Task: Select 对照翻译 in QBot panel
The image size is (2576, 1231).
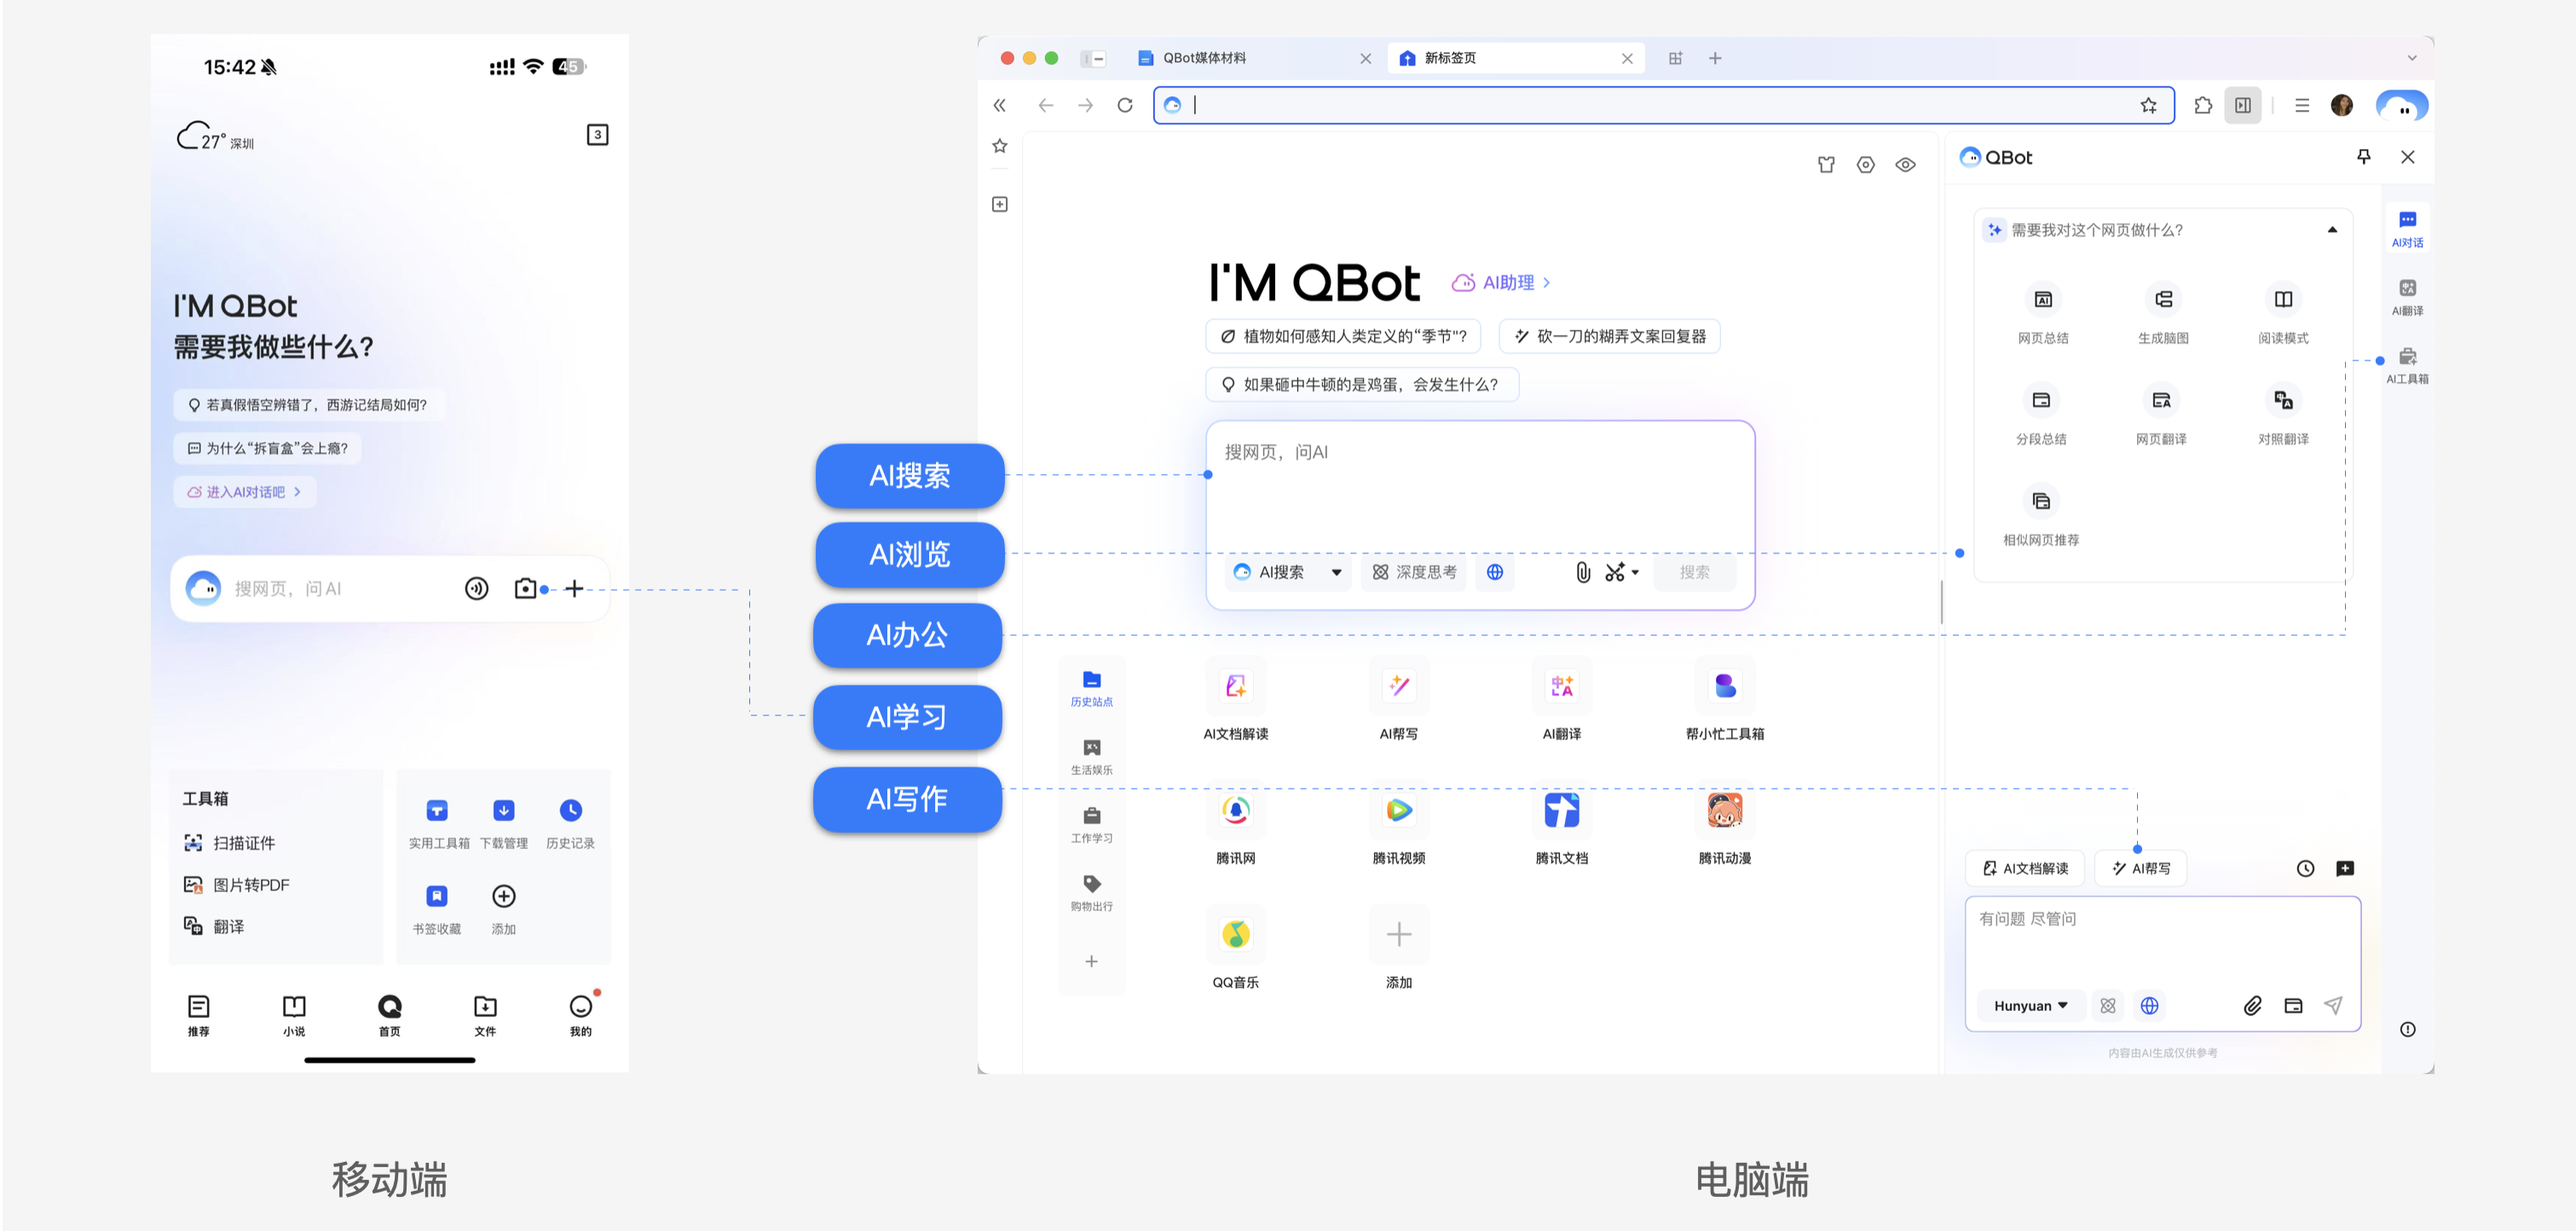Action: click(x=2282, y=415)
